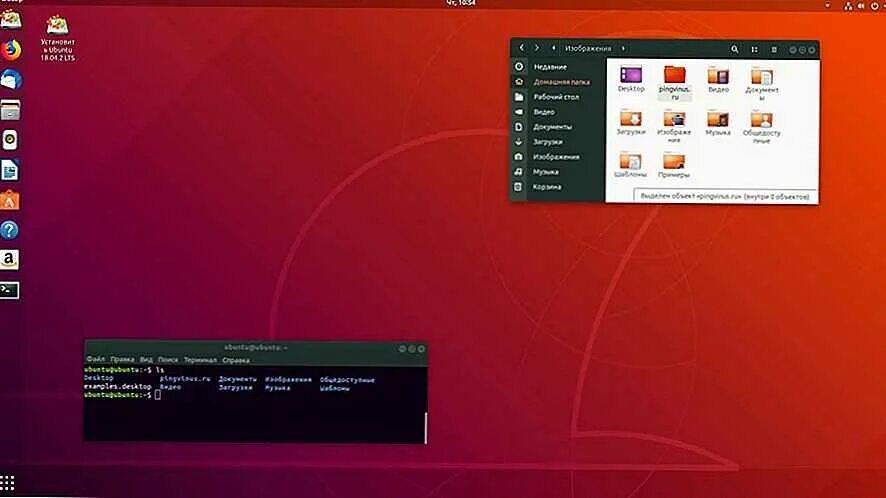Open Ubuntu Software from the dock
This screenshot has height=498, width=886.
tap(10, 200)
